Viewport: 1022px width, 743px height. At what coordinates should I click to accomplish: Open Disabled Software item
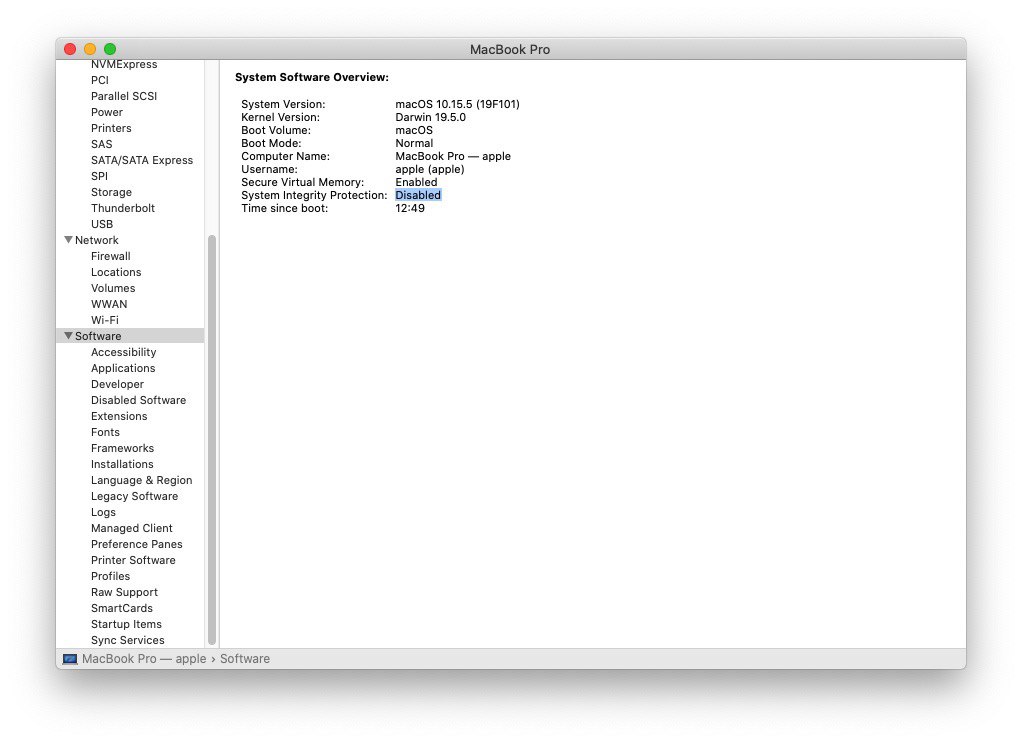pos(138,400)
